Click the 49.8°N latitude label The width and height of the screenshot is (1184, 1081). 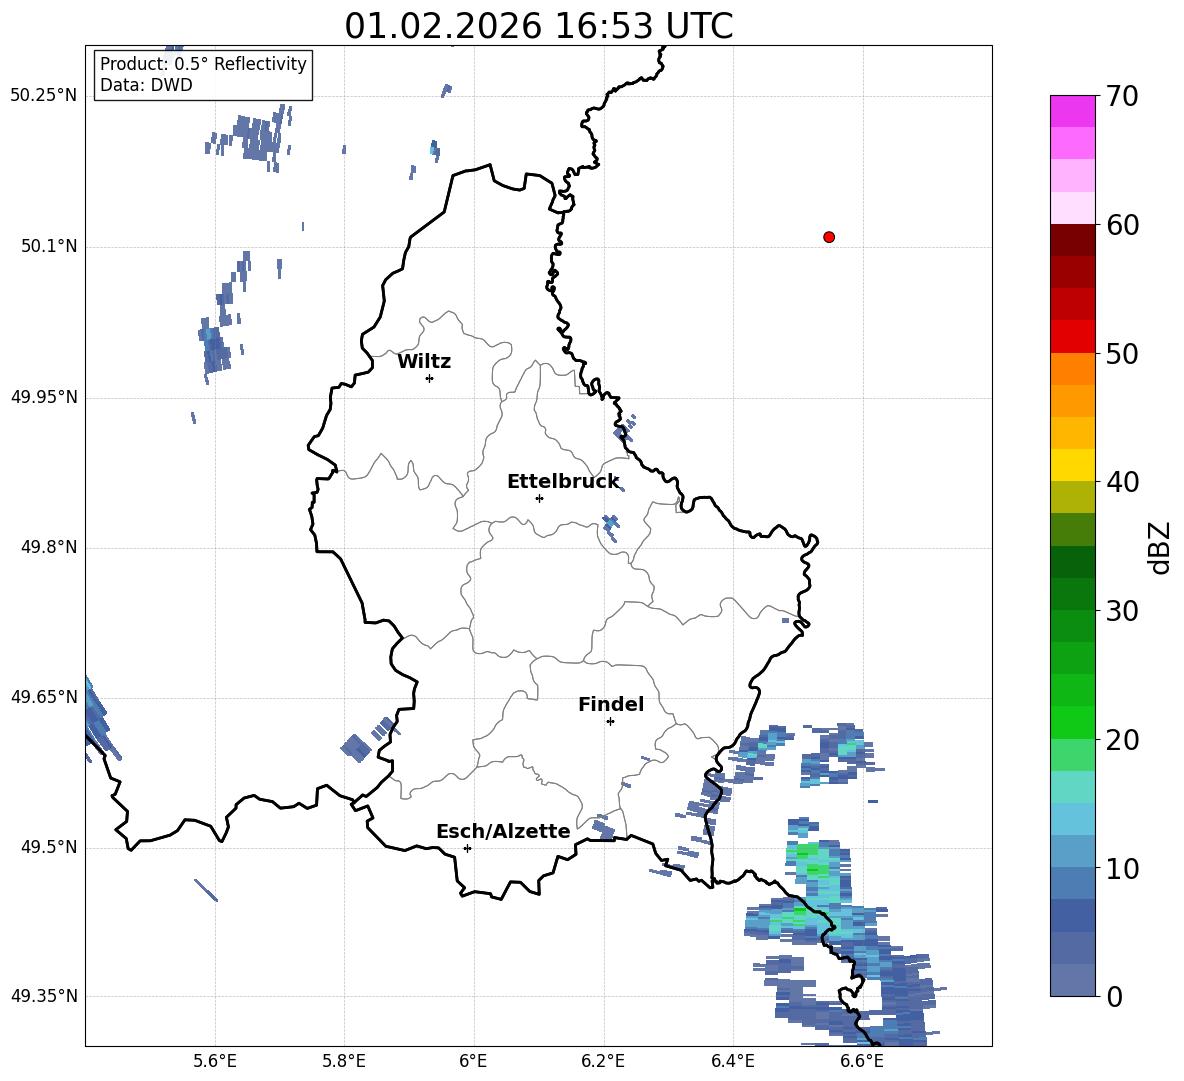pos(49,547)
